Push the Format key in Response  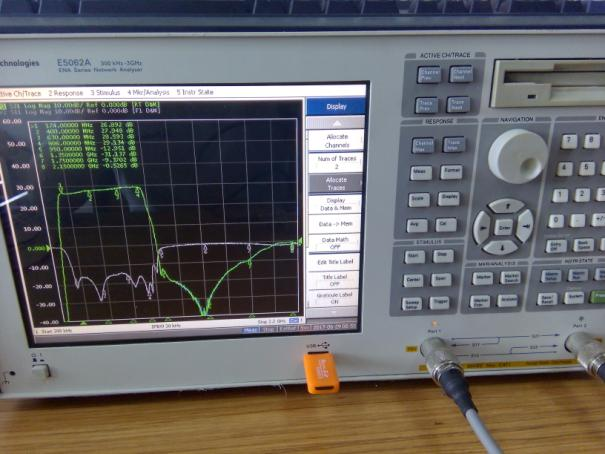click(451, 172)
